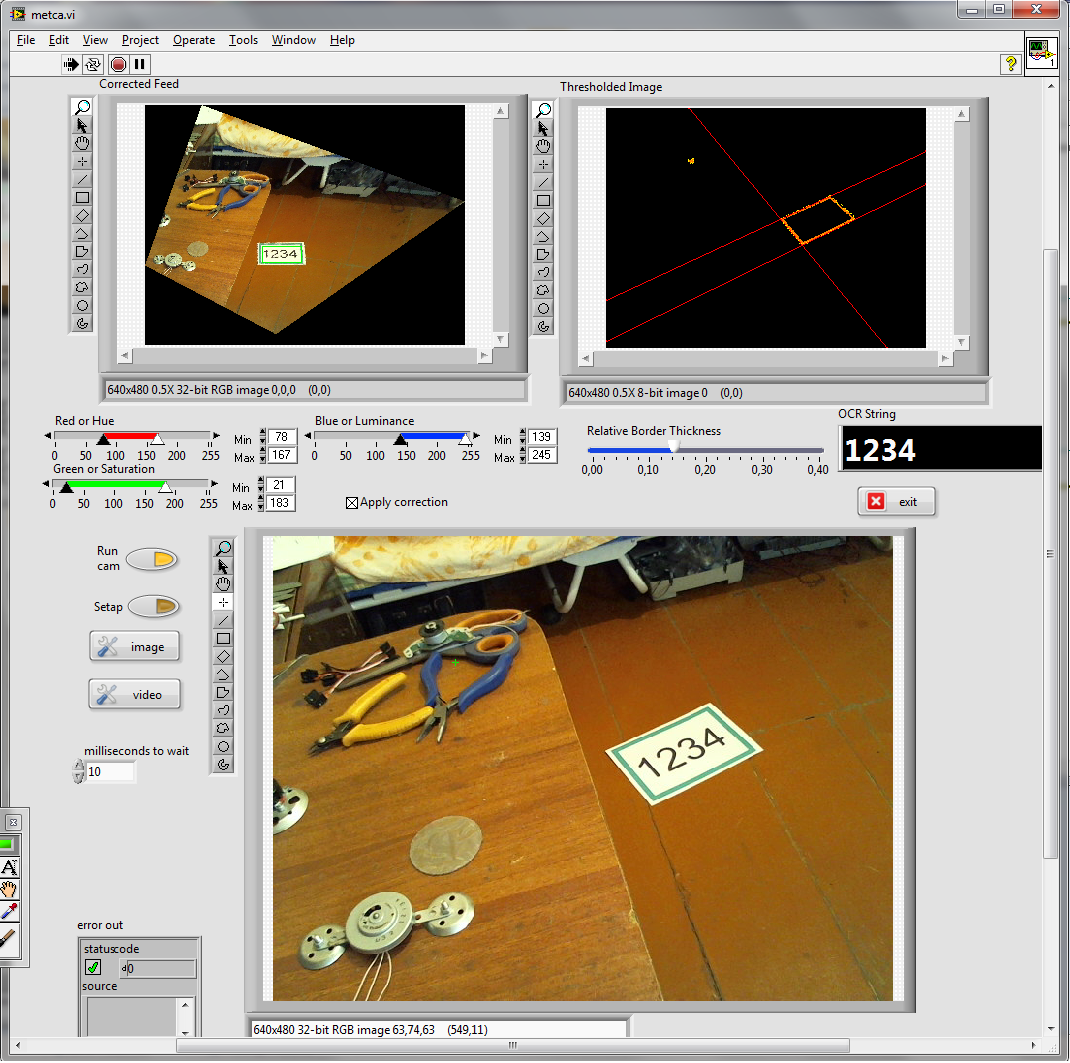
Task: Click the Run arrow in the toolbar
Action: point(71,64)
